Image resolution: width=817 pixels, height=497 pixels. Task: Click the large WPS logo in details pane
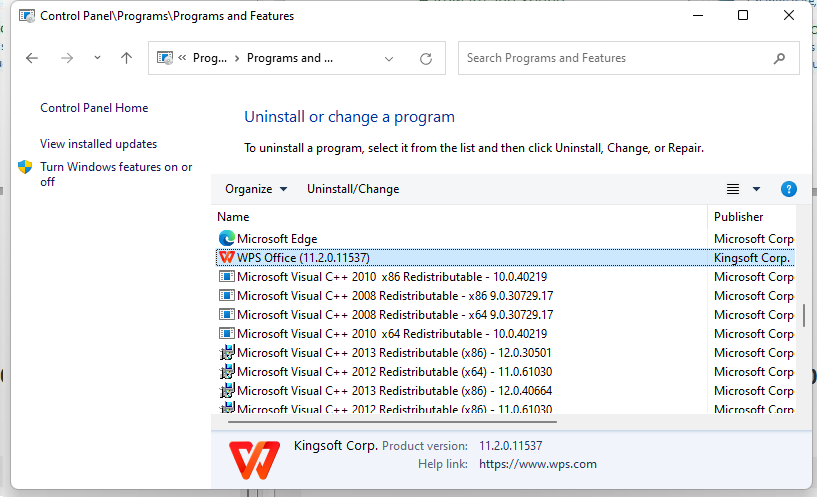point(254,456)
